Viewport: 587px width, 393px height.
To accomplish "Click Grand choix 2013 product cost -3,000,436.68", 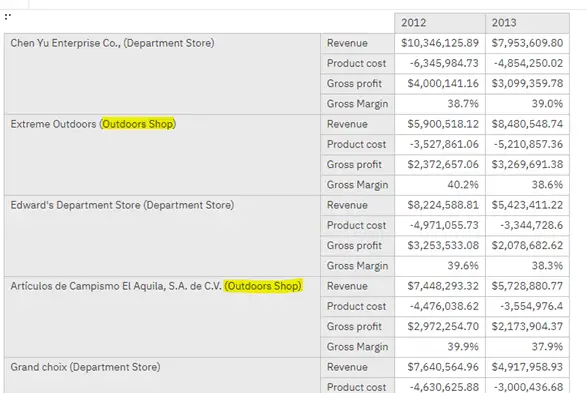I will (527, 386).
